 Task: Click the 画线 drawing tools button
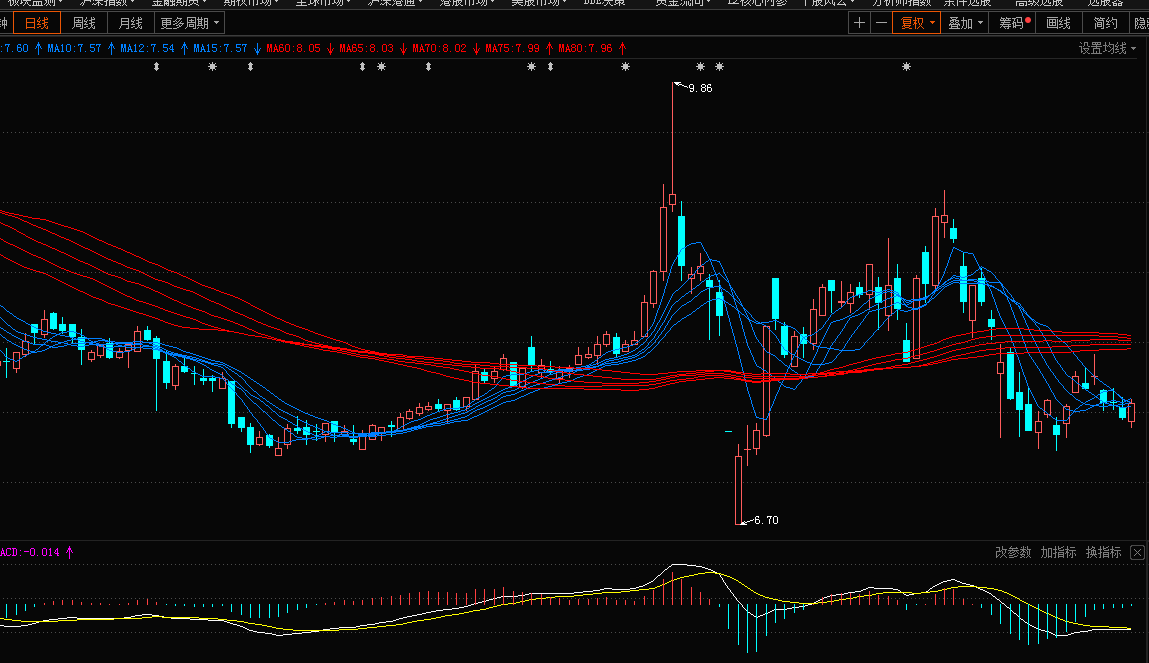[x=1058, y=23]
